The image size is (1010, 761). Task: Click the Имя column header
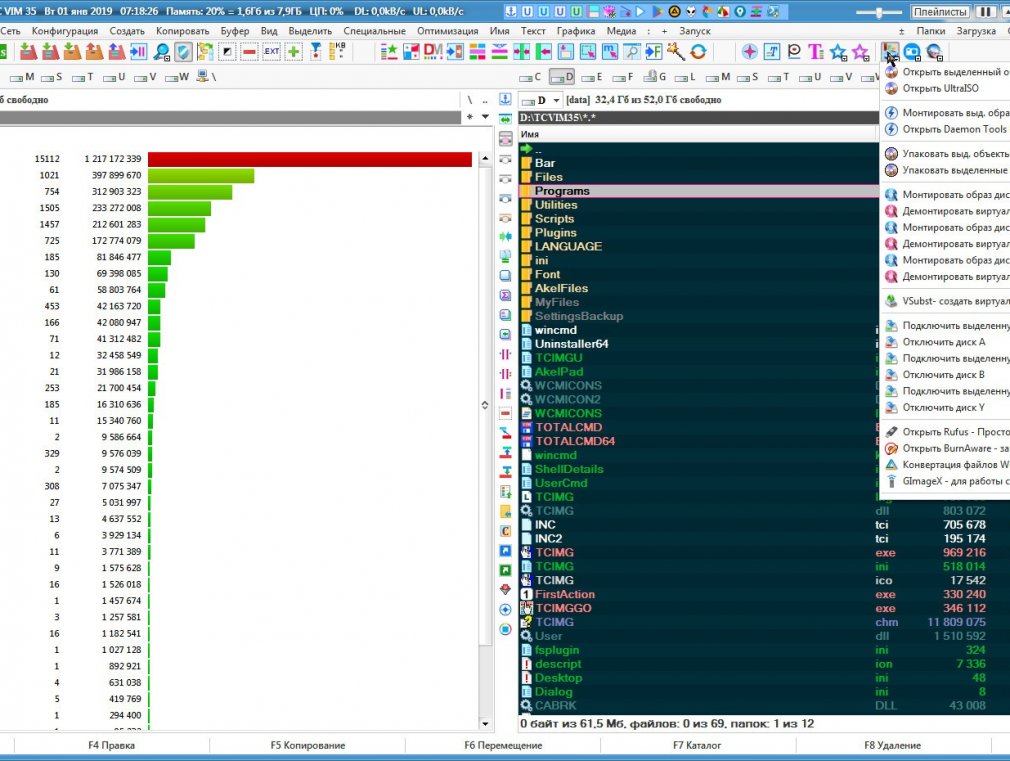698,134
